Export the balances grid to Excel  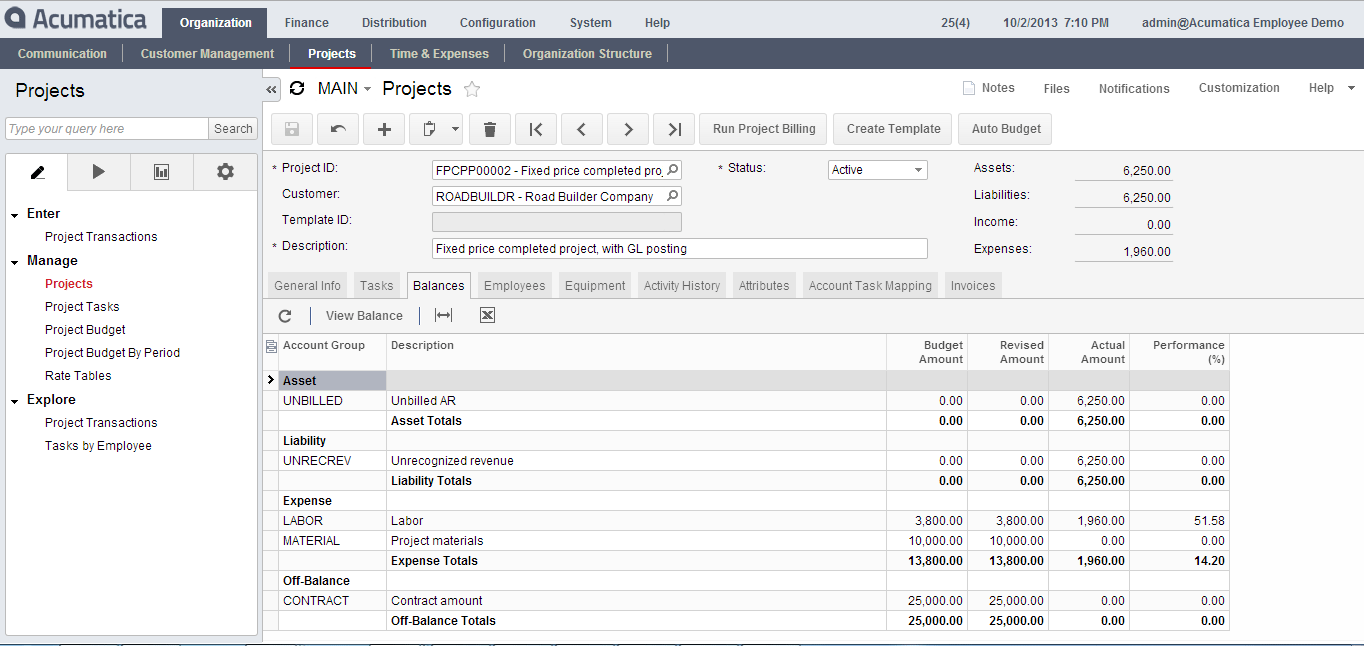(487, 315)
